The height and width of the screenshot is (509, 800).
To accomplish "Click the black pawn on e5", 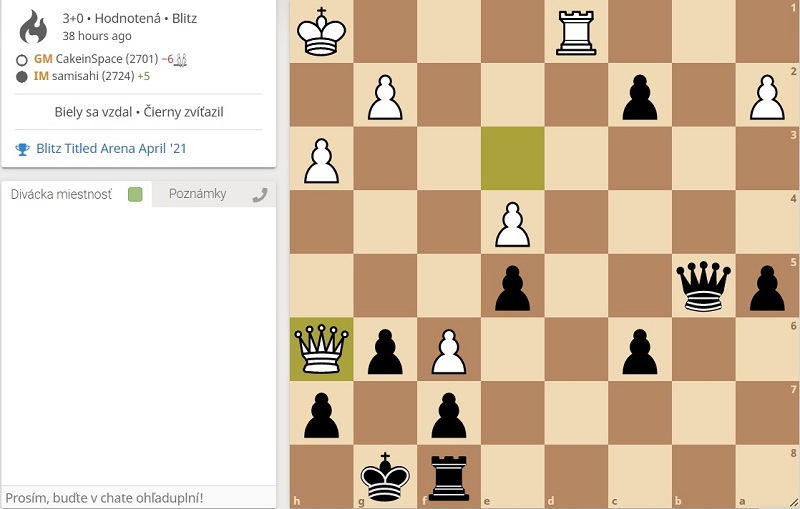I will pyautogui.click(x=512, y=286).
